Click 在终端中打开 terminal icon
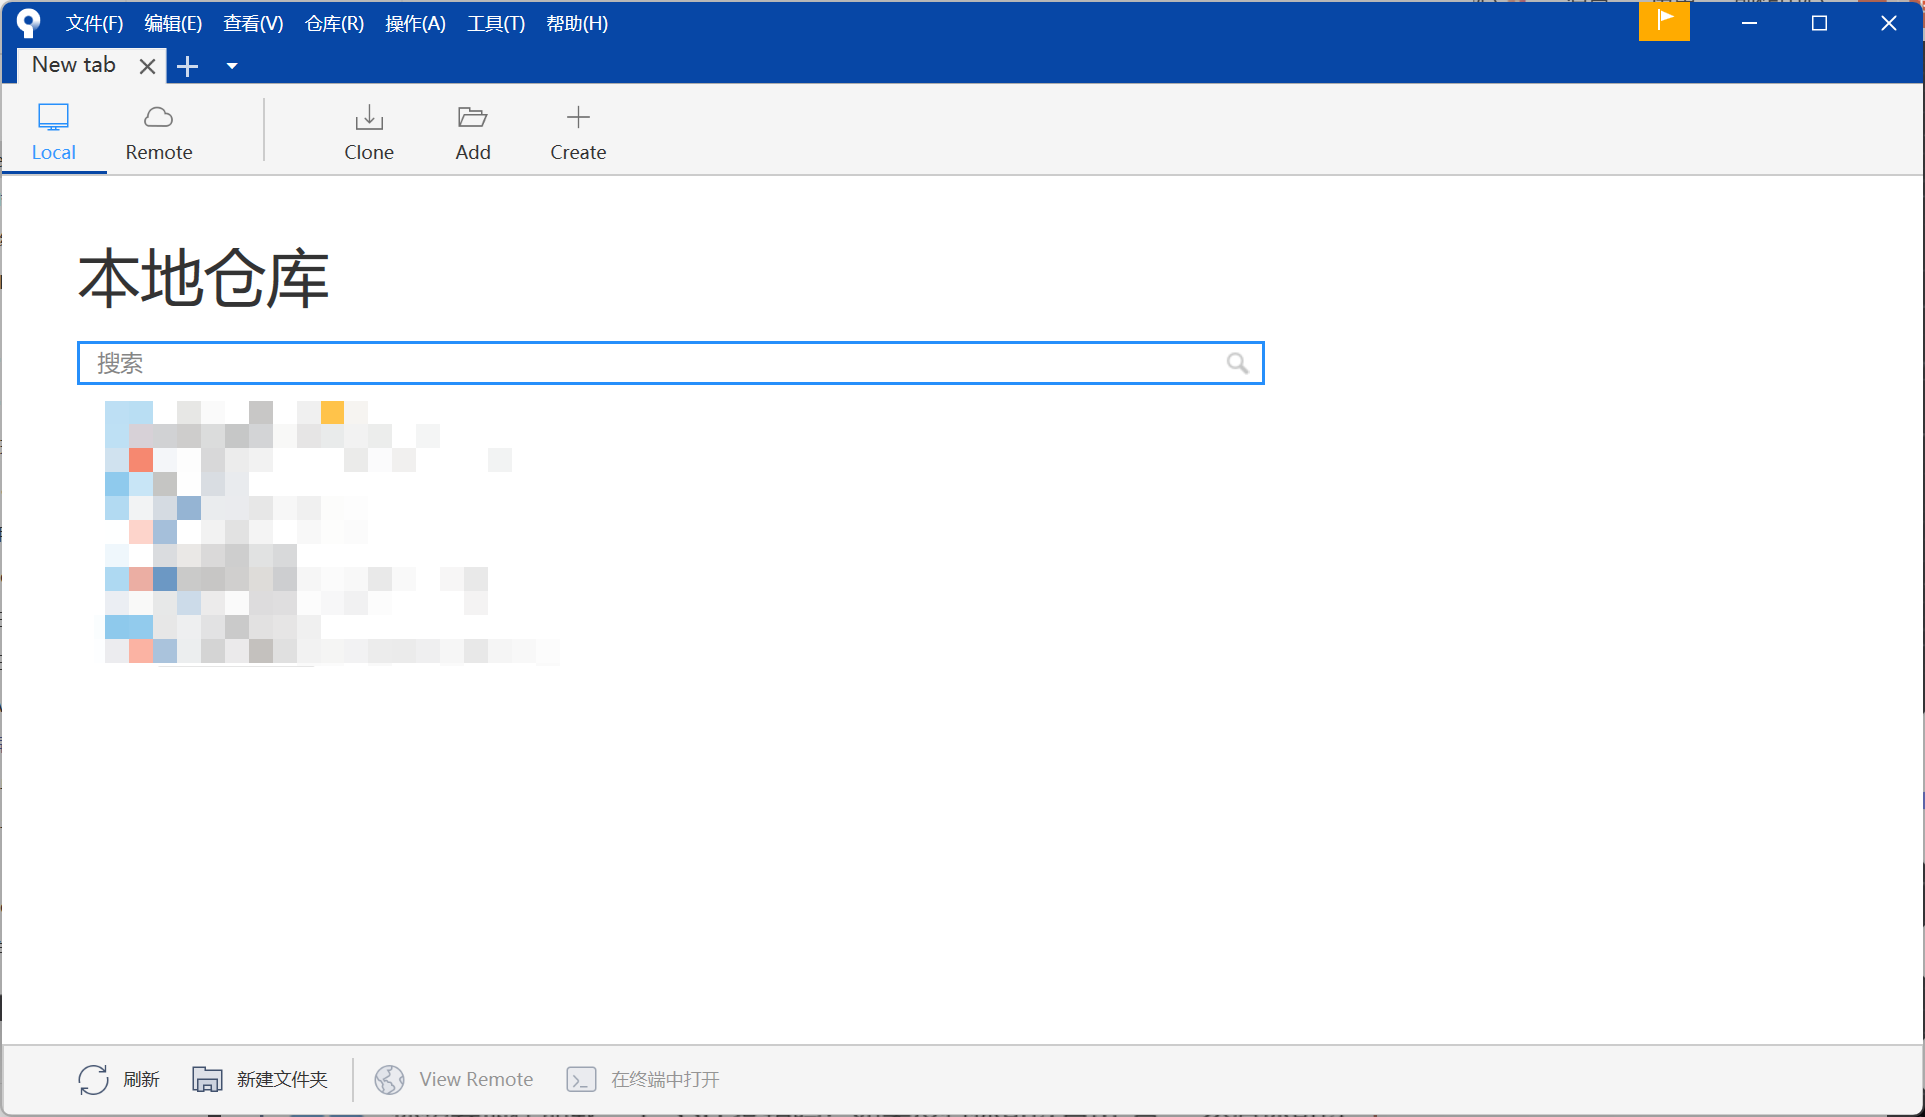The image size is (1925, 1117). point(581,1079)
